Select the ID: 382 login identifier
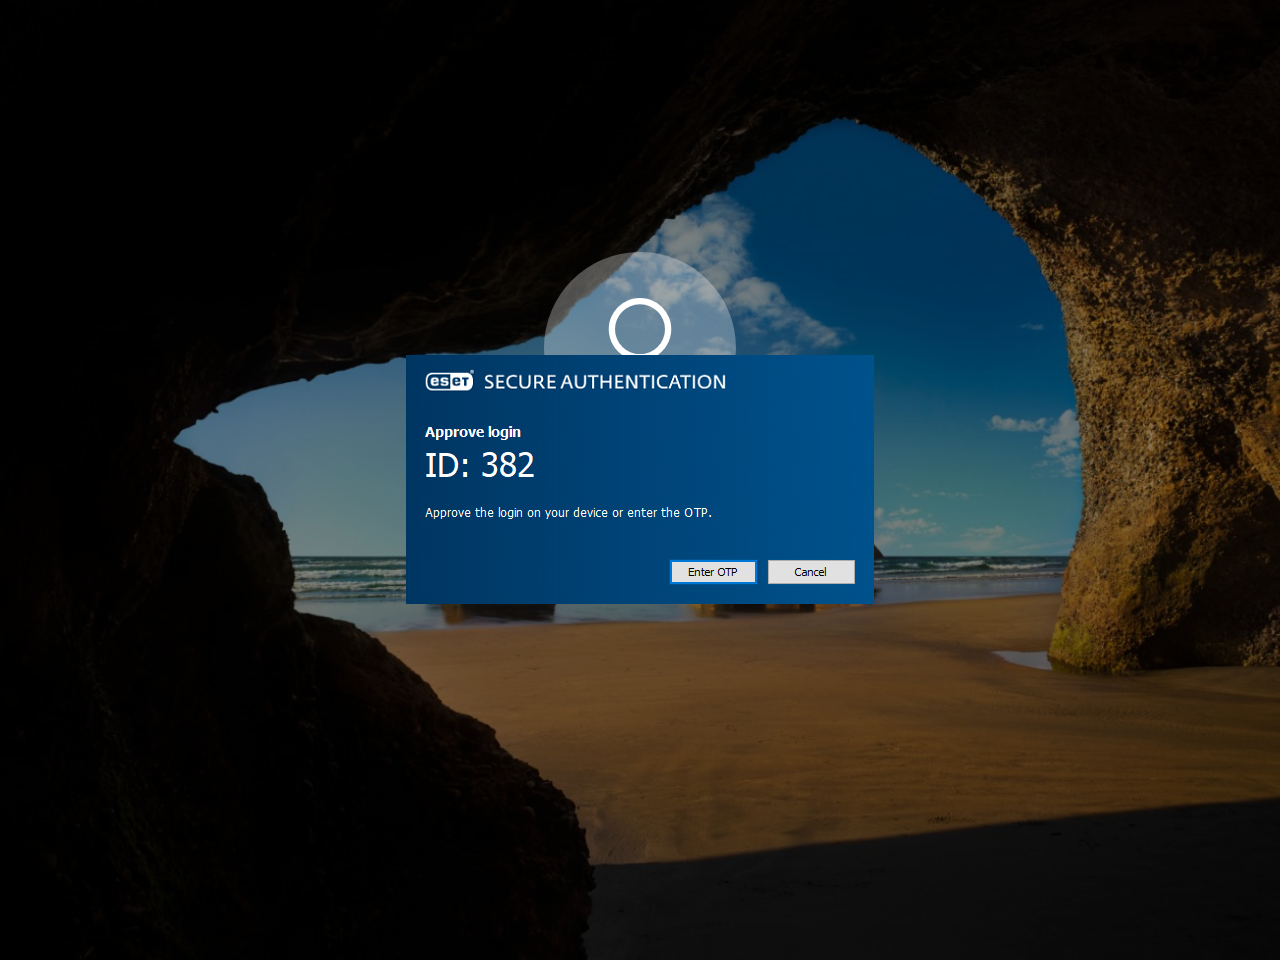This screenshot has height=960, width=1280. point(480,464)
